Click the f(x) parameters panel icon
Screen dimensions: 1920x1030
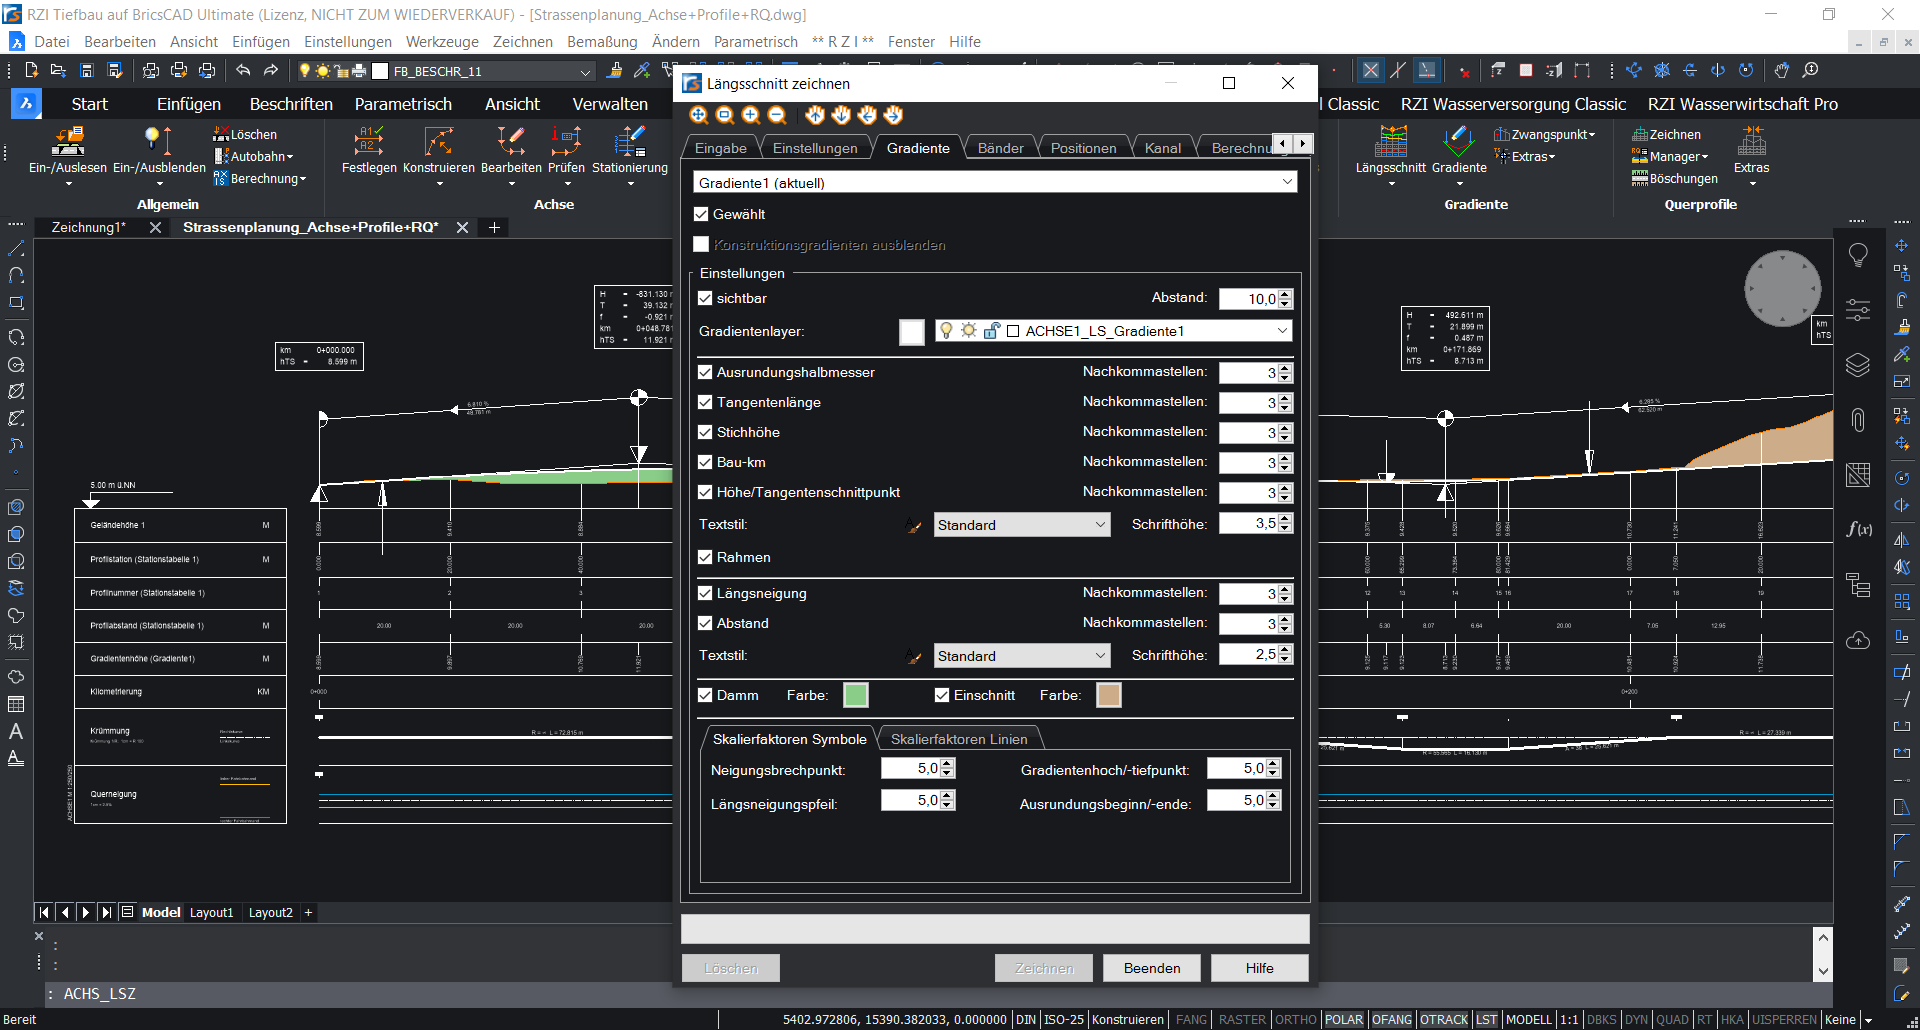[1858, 529]
